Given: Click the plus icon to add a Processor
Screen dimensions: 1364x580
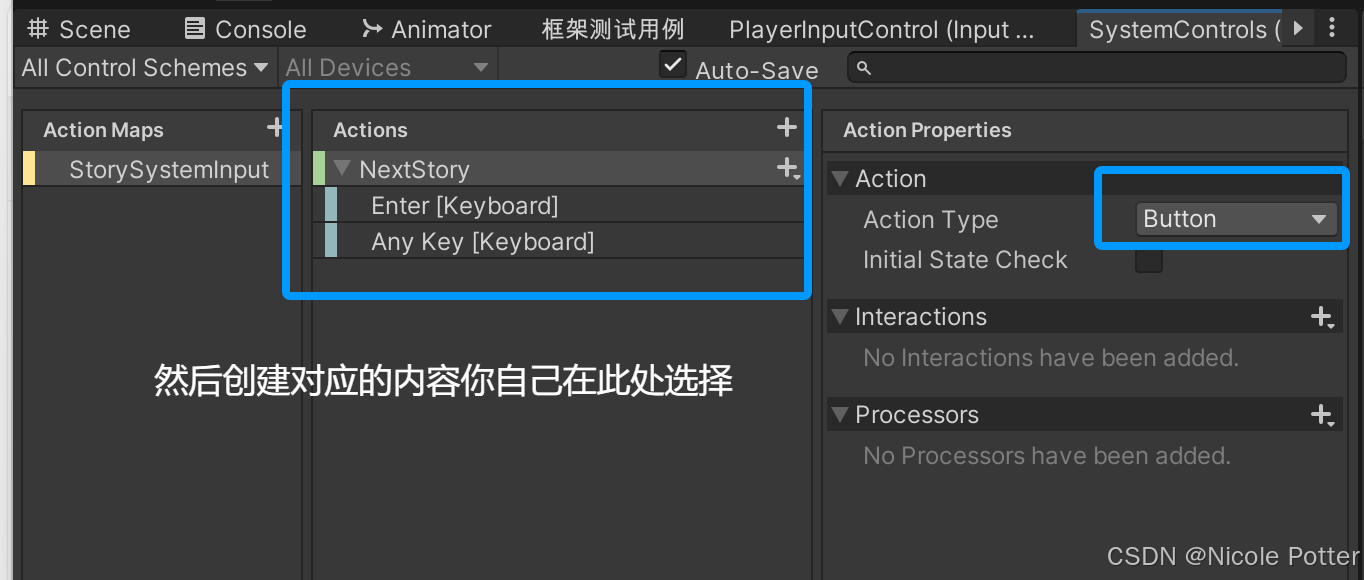Looking at the screenshot, I should 1322,414.
